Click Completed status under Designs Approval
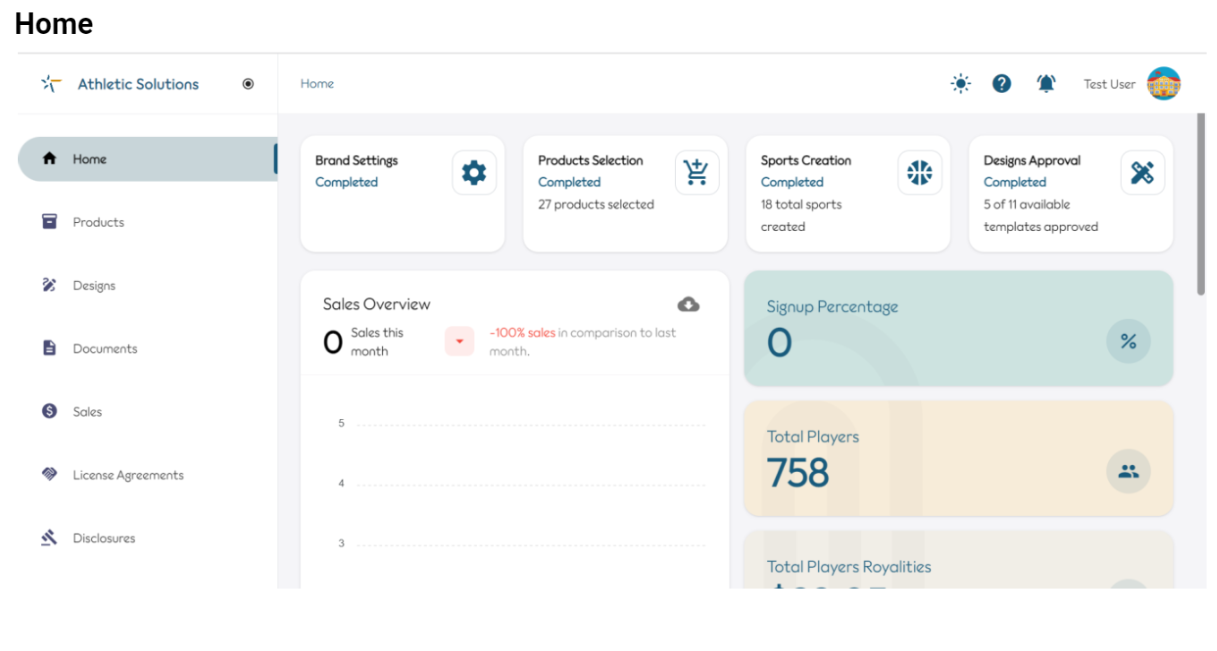This screenshot has width=1217, height=651. coord(1015,182)
